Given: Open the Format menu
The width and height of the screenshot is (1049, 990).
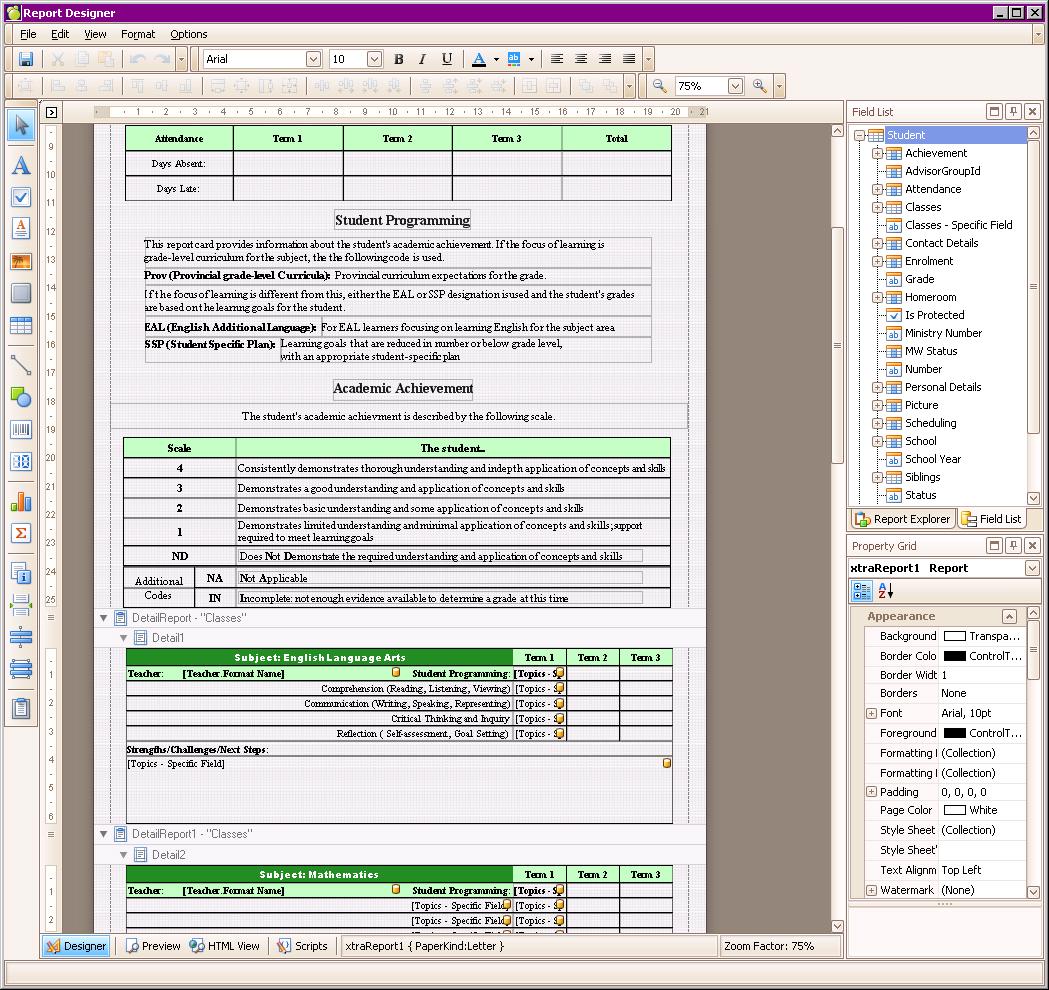Looking at the screenshot, I should pos(138,34).
